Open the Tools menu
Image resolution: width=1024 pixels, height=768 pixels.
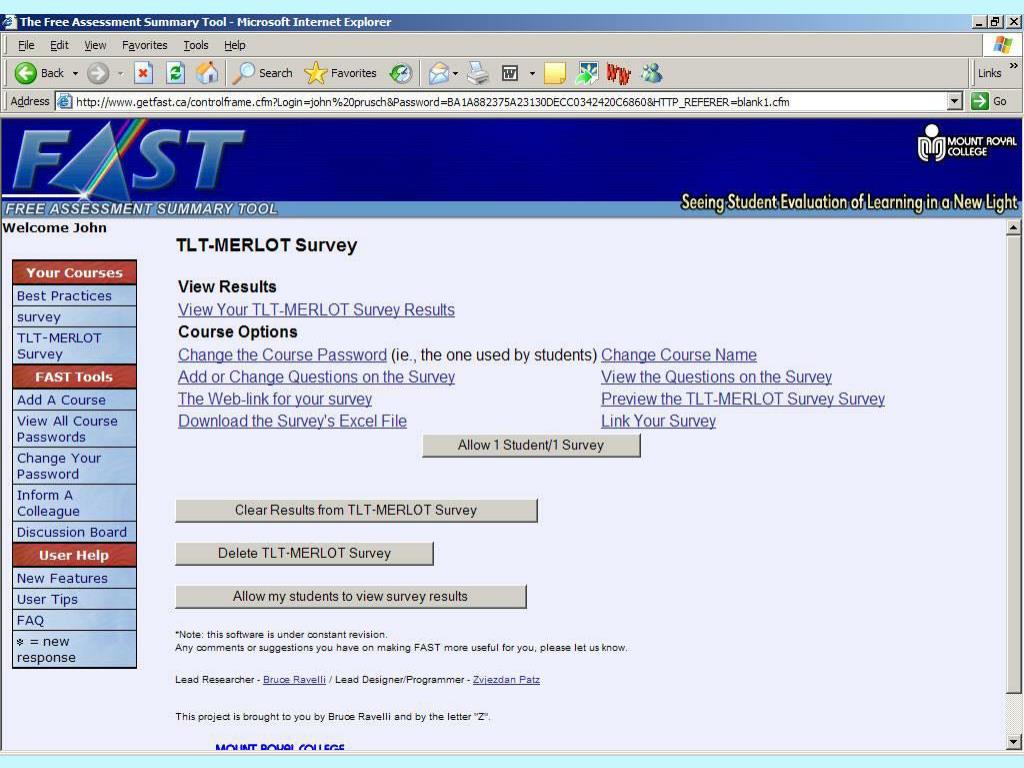pos(195,45)
